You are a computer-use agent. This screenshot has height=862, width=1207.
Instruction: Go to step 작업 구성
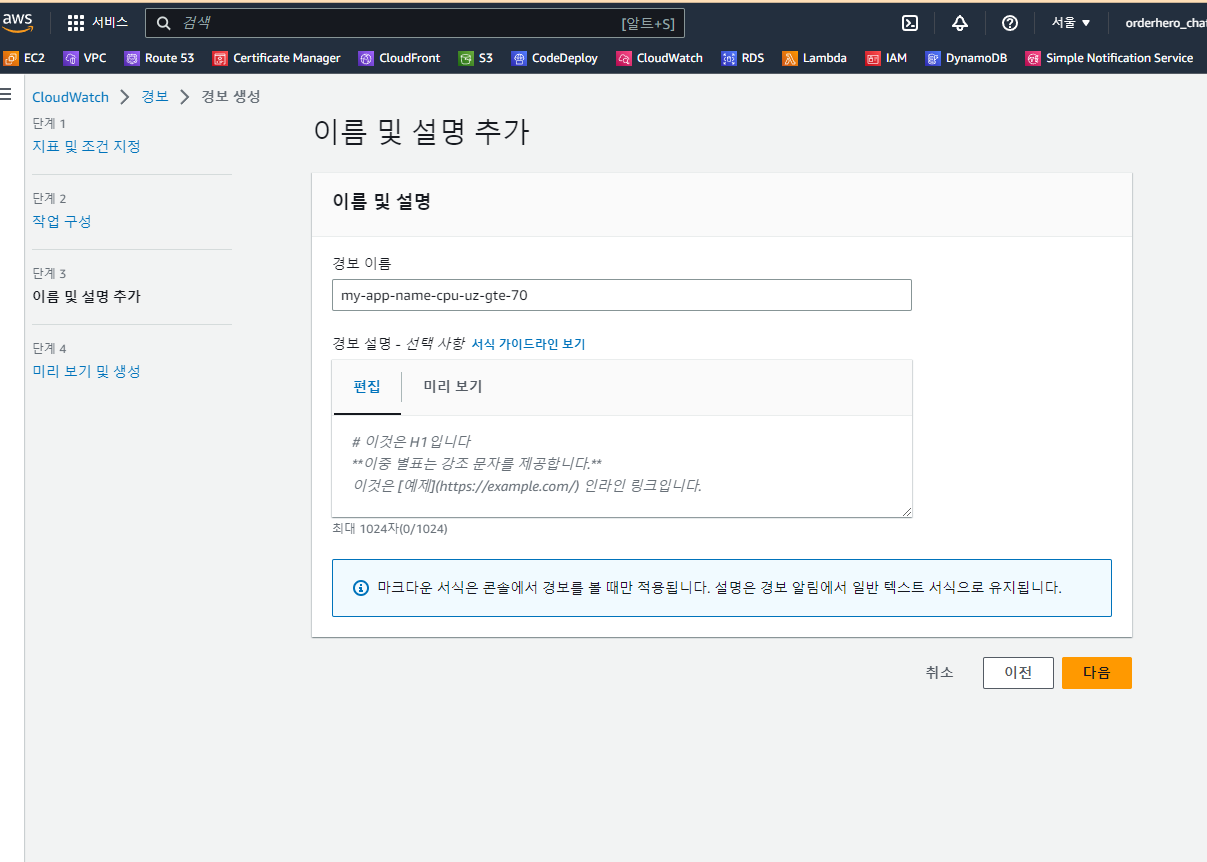pos(62,221)
